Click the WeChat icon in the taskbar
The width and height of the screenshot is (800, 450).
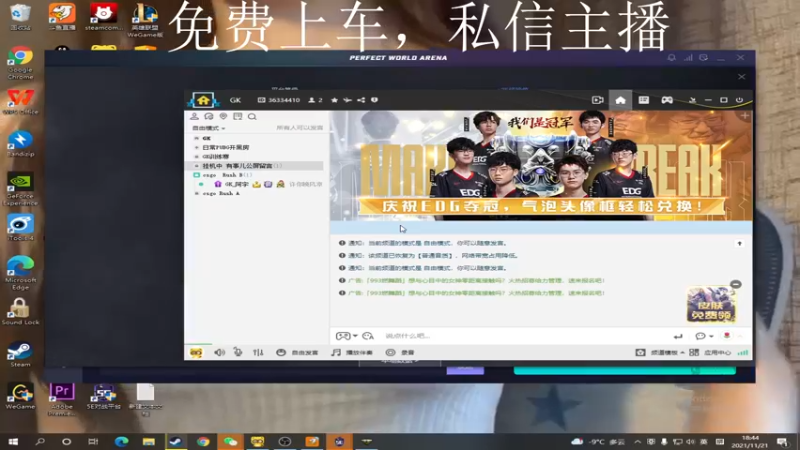[230, 441]
